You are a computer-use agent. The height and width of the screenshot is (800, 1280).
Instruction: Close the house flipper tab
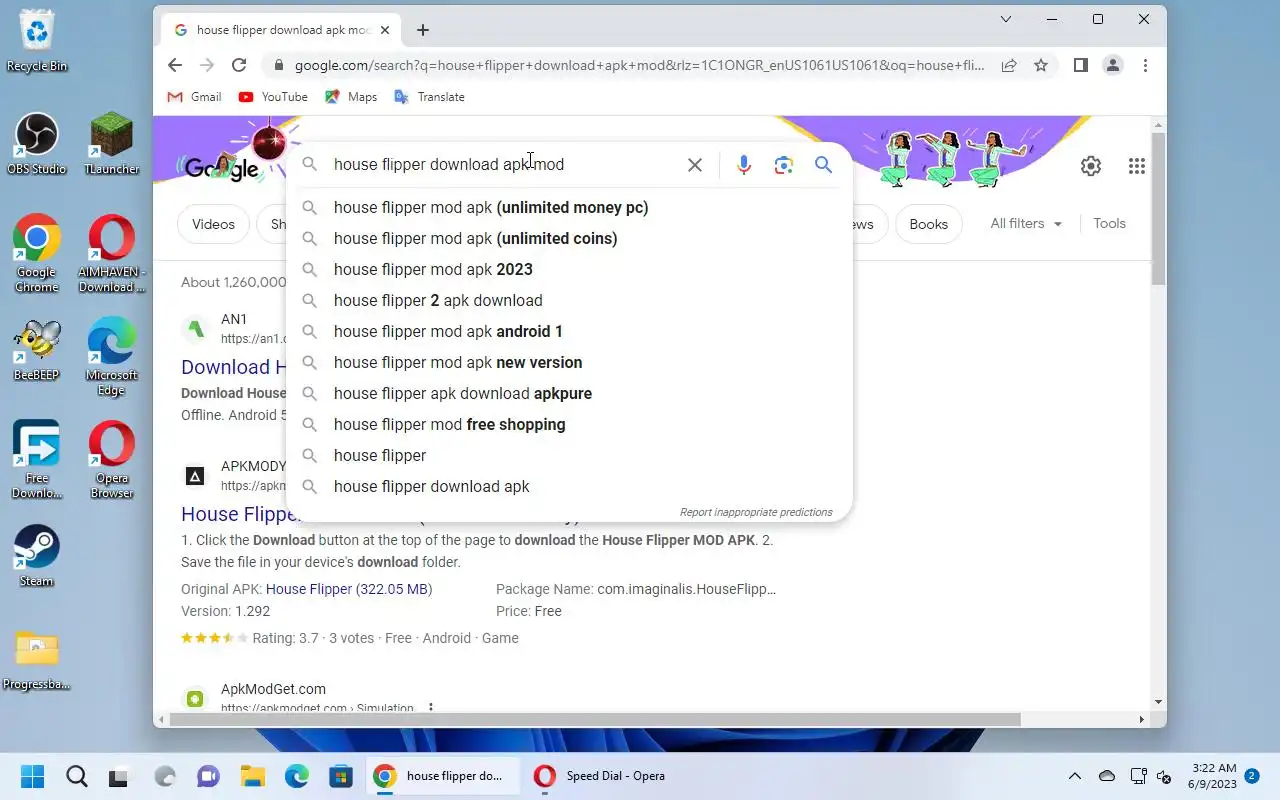coord(385,30)
